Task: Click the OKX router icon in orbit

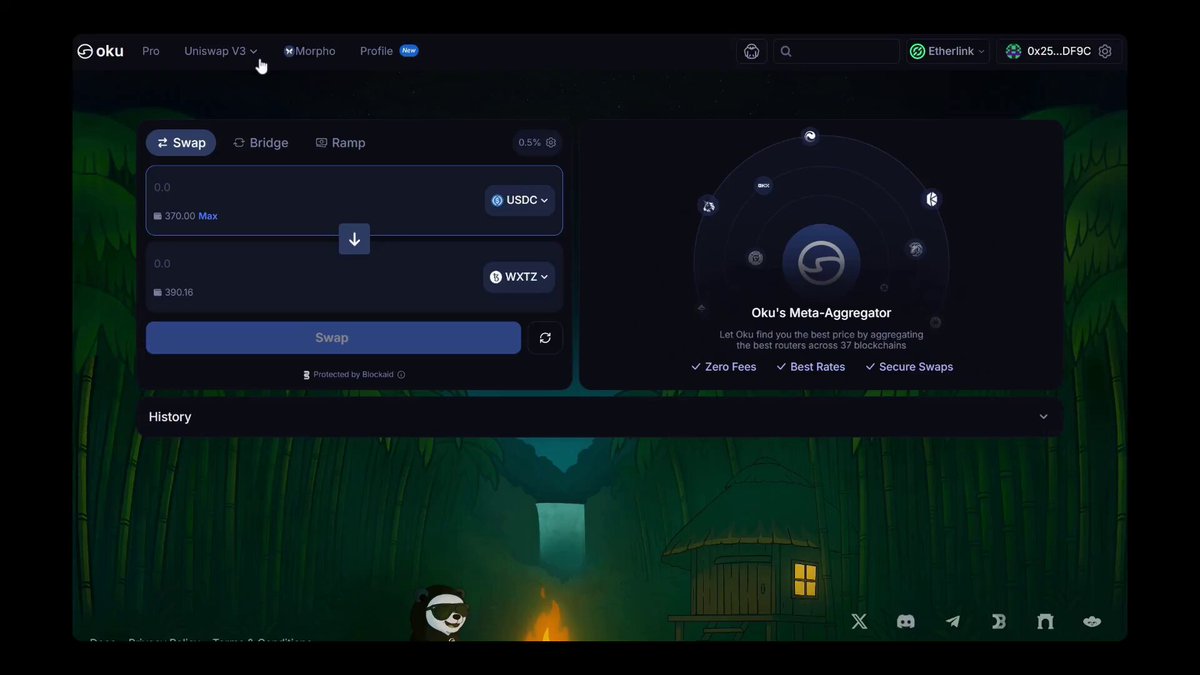Action: tap(763, 185)
